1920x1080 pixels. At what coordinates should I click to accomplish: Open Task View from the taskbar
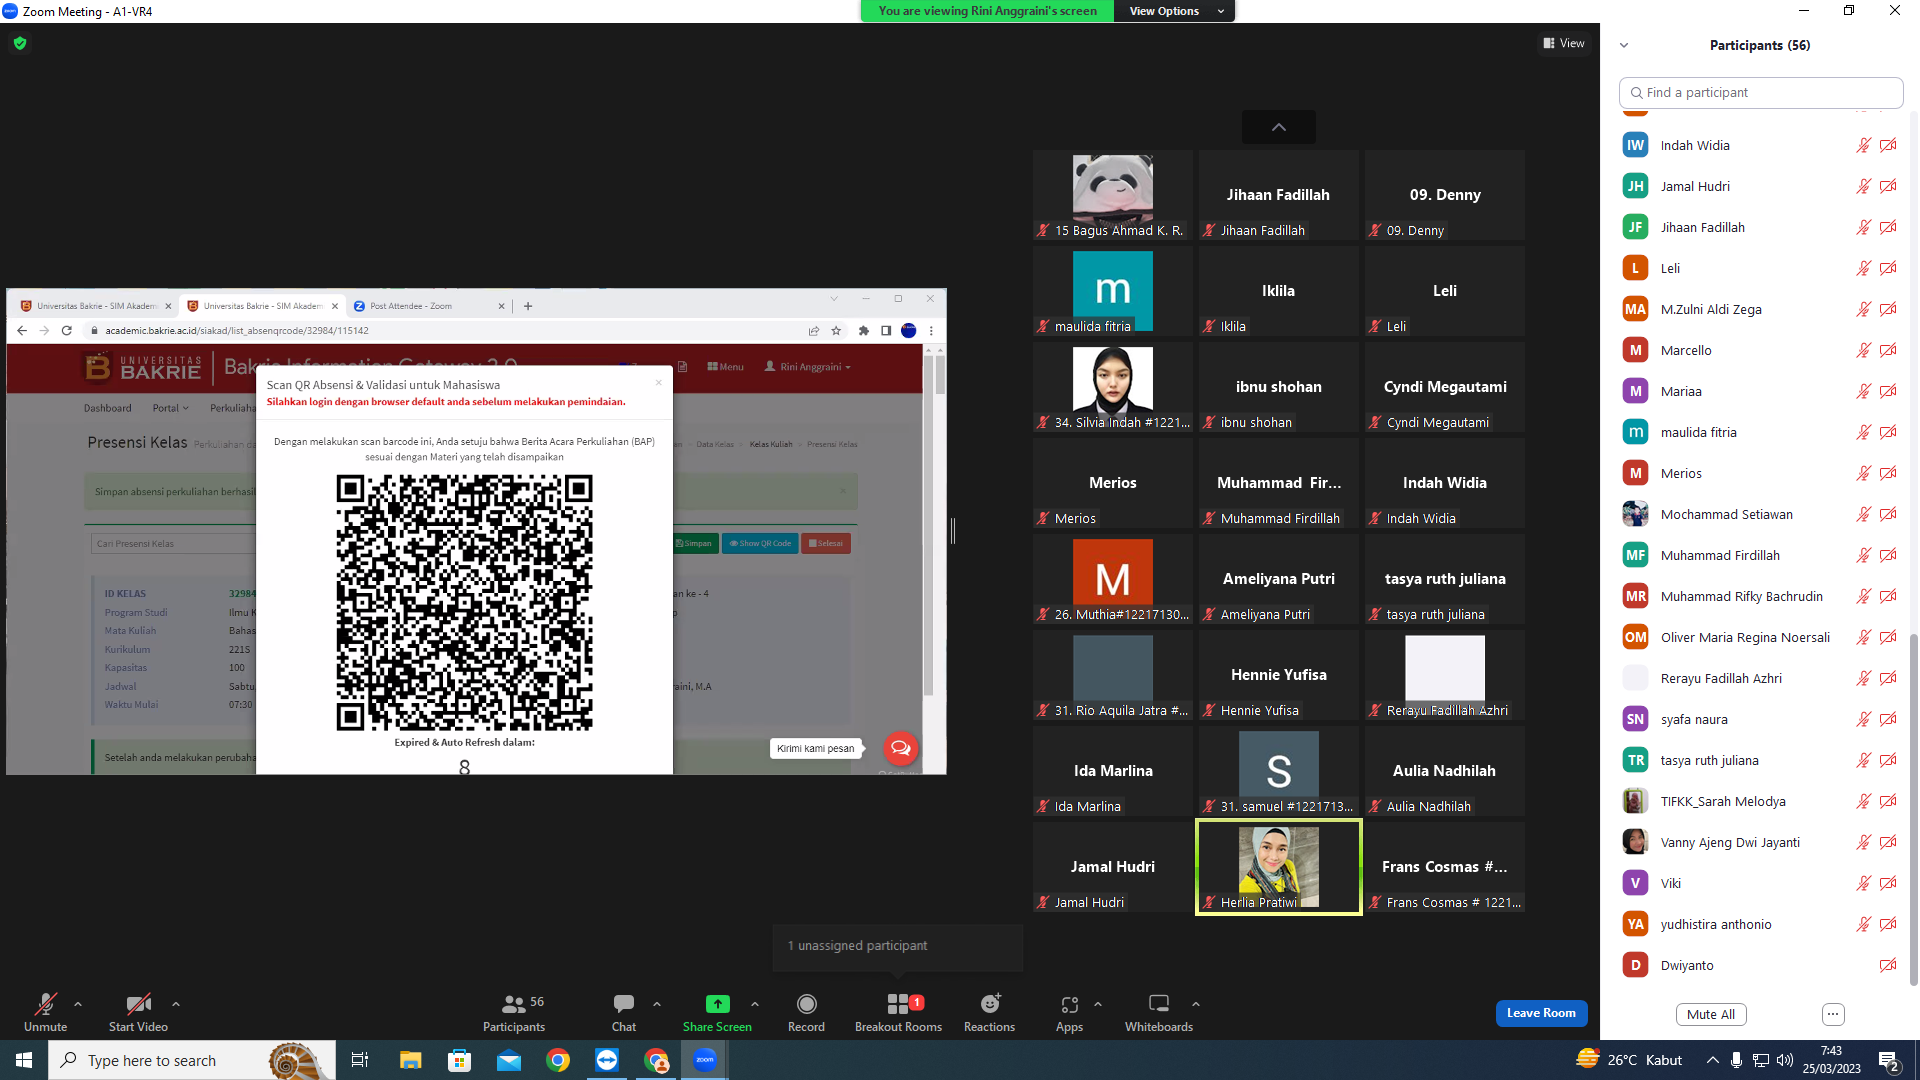pyautogui.click(x=360, y=1060)
